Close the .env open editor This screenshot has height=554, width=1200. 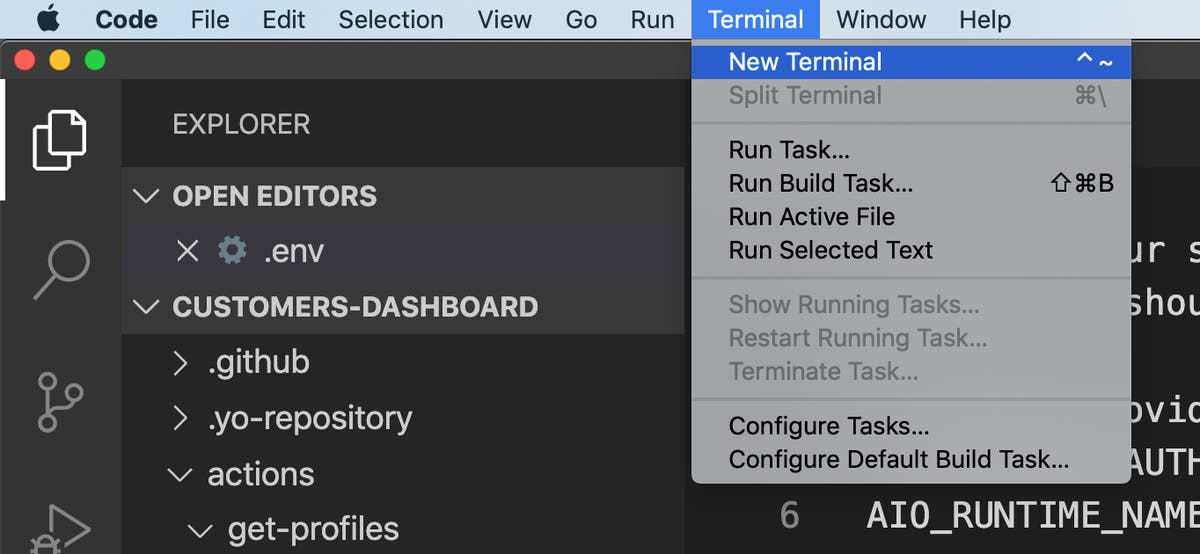click(x=187, y=250)
